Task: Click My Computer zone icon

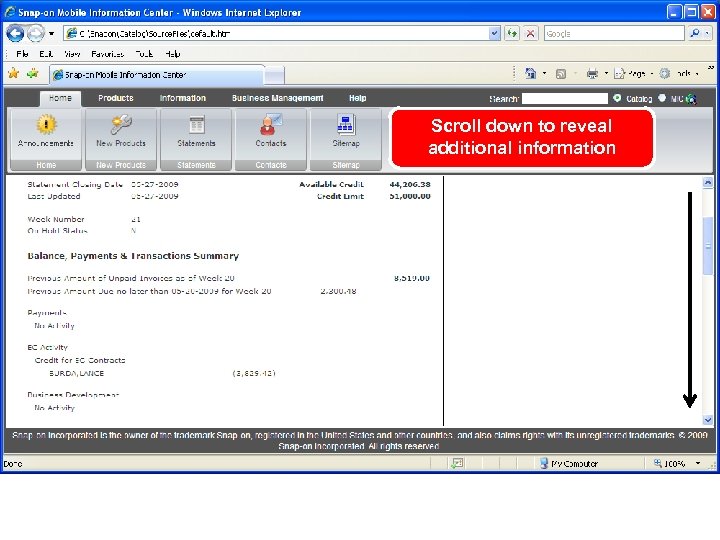Action: click(x=544, y=463)
